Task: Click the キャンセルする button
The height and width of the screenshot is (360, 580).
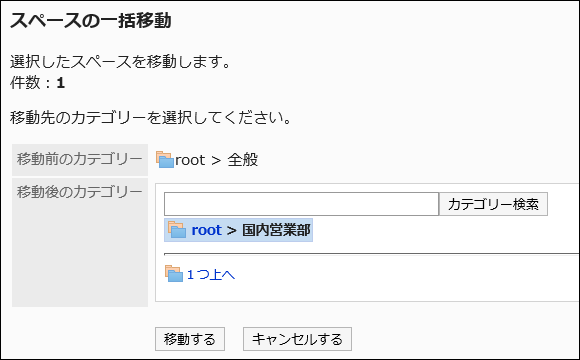Action: [x=297, y=339]
